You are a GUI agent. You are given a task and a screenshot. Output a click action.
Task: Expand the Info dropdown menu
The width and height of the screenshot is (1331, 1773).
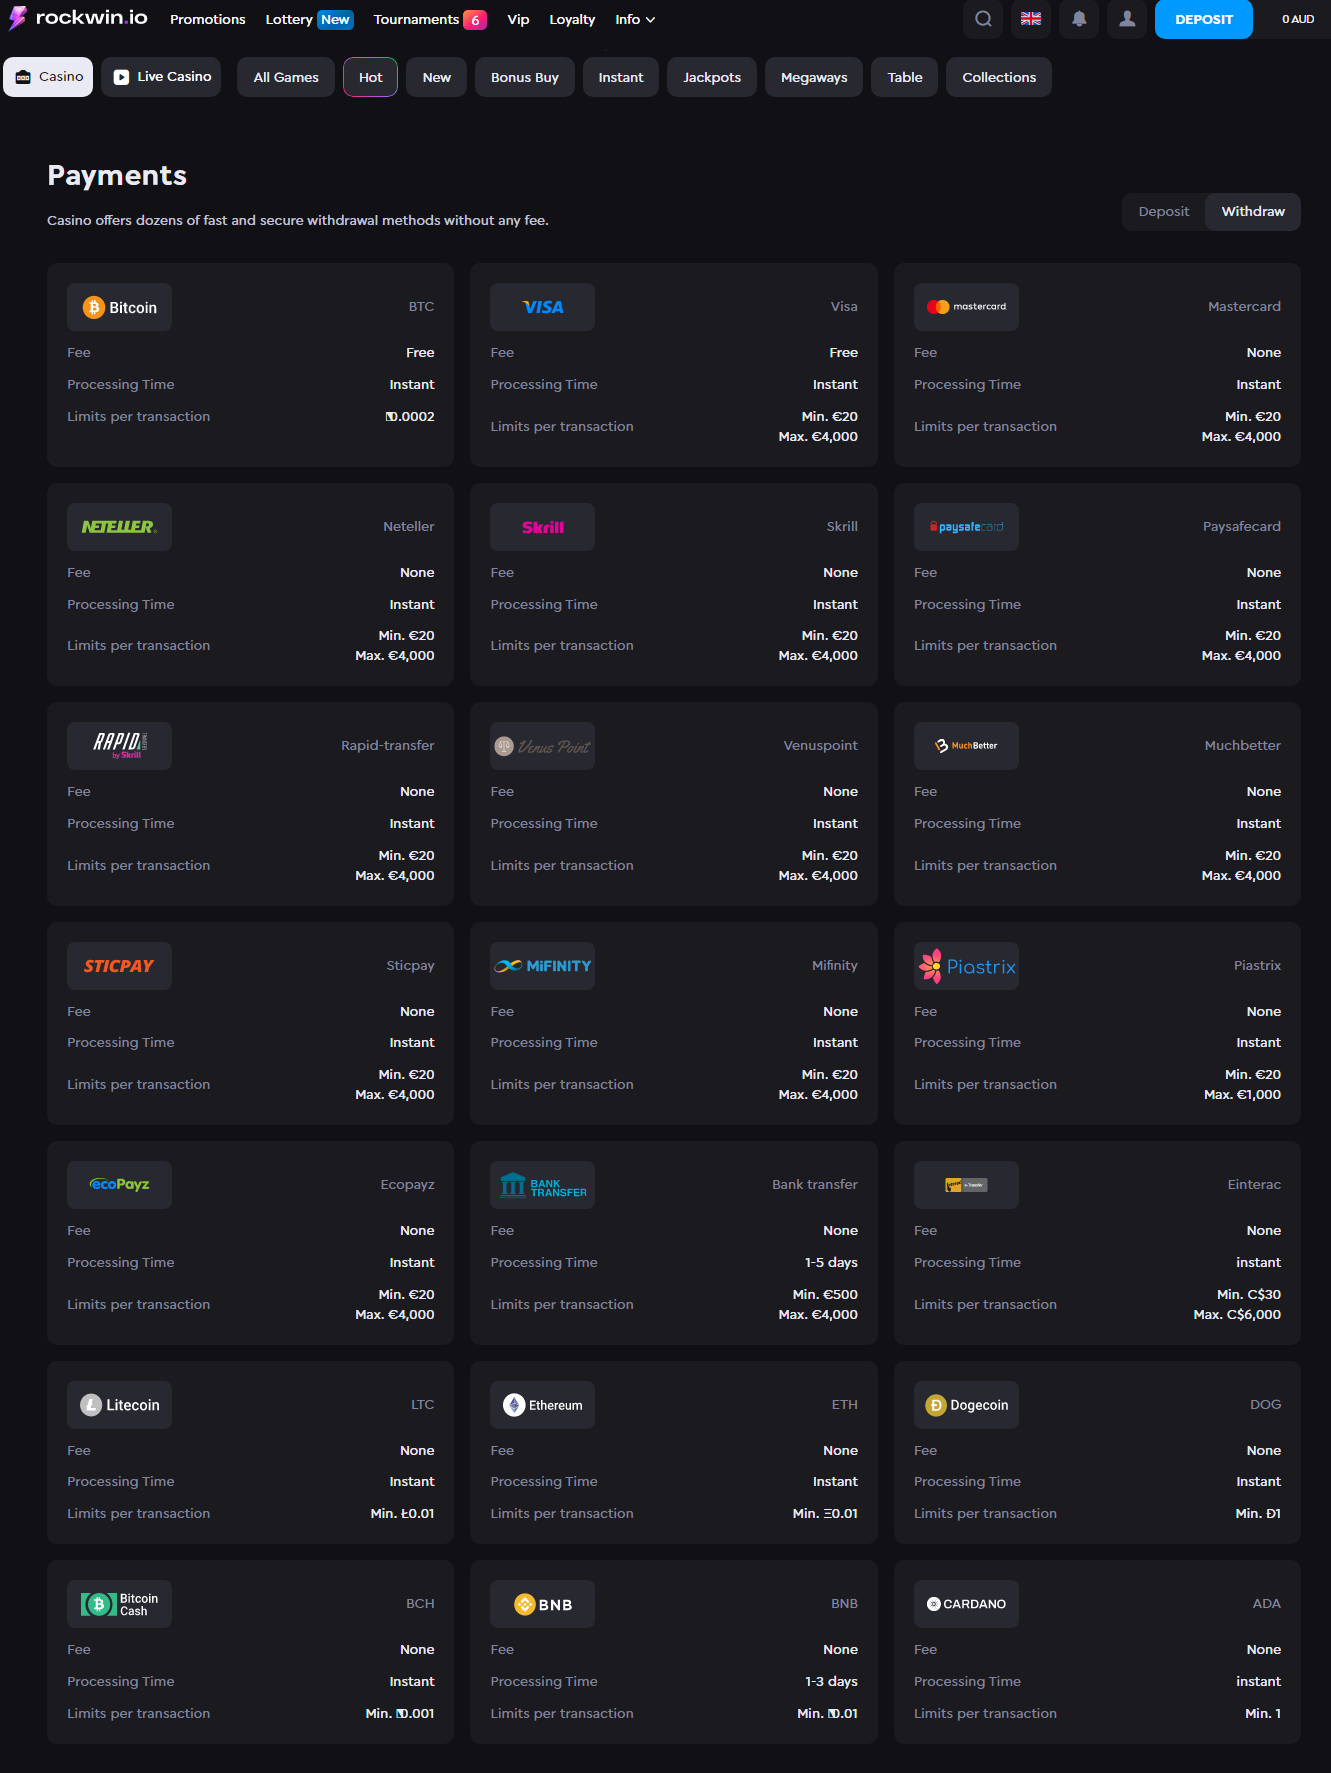[x=635, y=19]
